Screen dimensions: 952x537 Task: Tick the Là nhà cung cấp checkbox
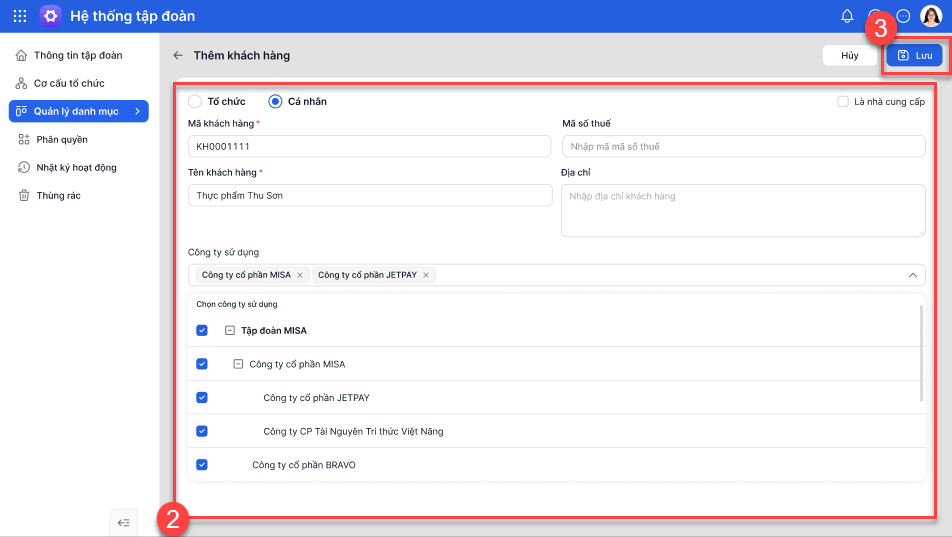pyautogui.click(x=843, y=101)
